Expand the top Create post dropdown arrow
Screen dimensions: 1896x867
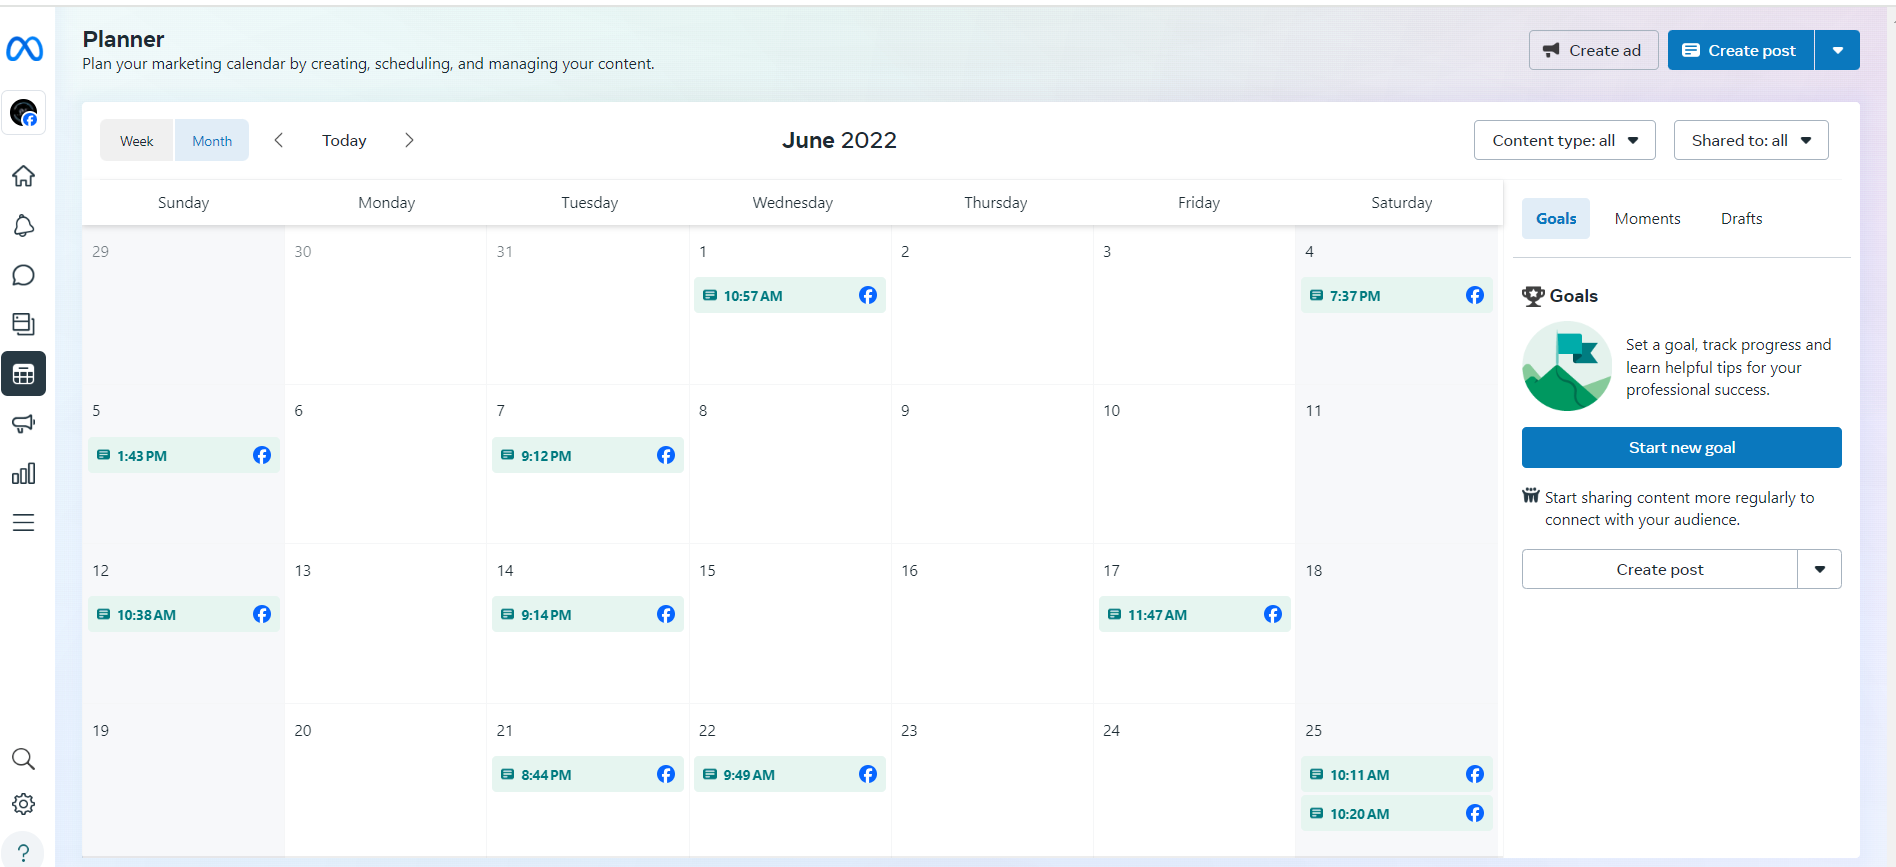tap(1838, 50)
